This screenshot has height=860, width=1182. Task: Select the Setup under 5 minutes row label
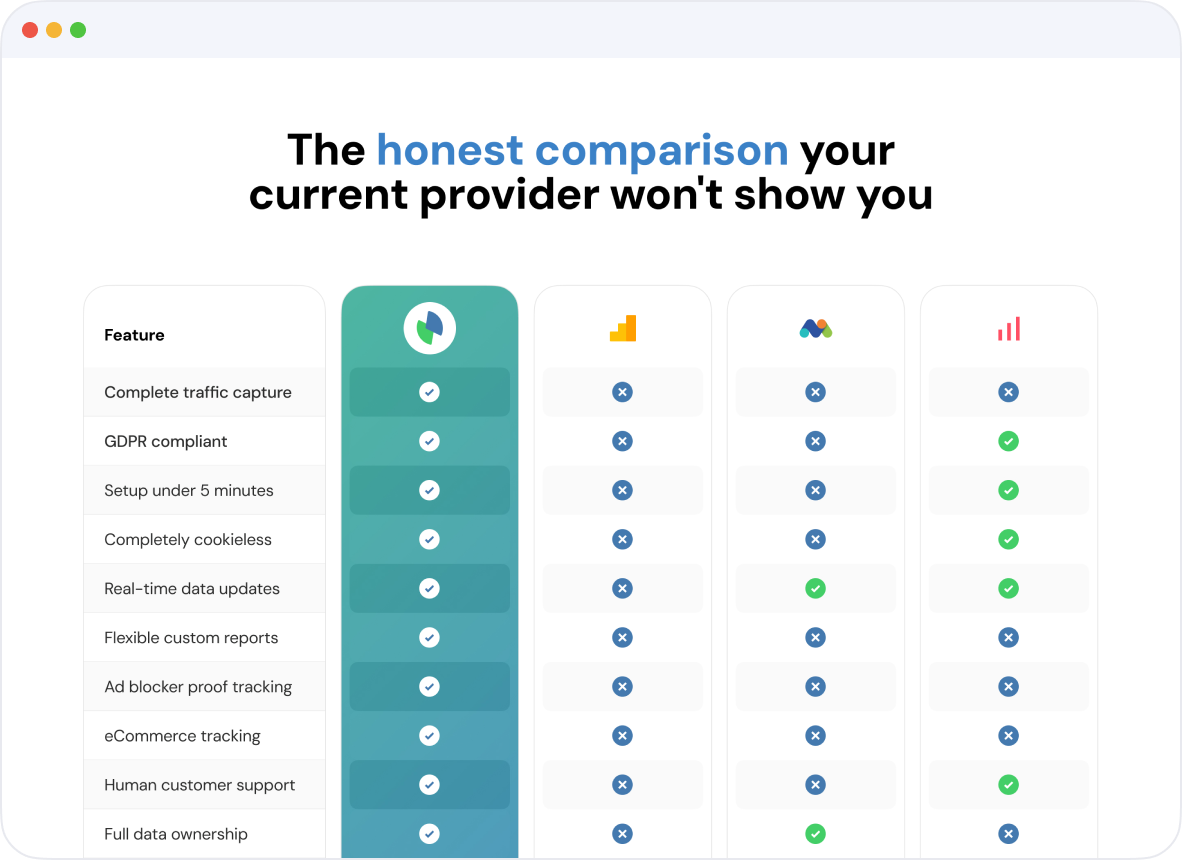(x=188, y=491)
